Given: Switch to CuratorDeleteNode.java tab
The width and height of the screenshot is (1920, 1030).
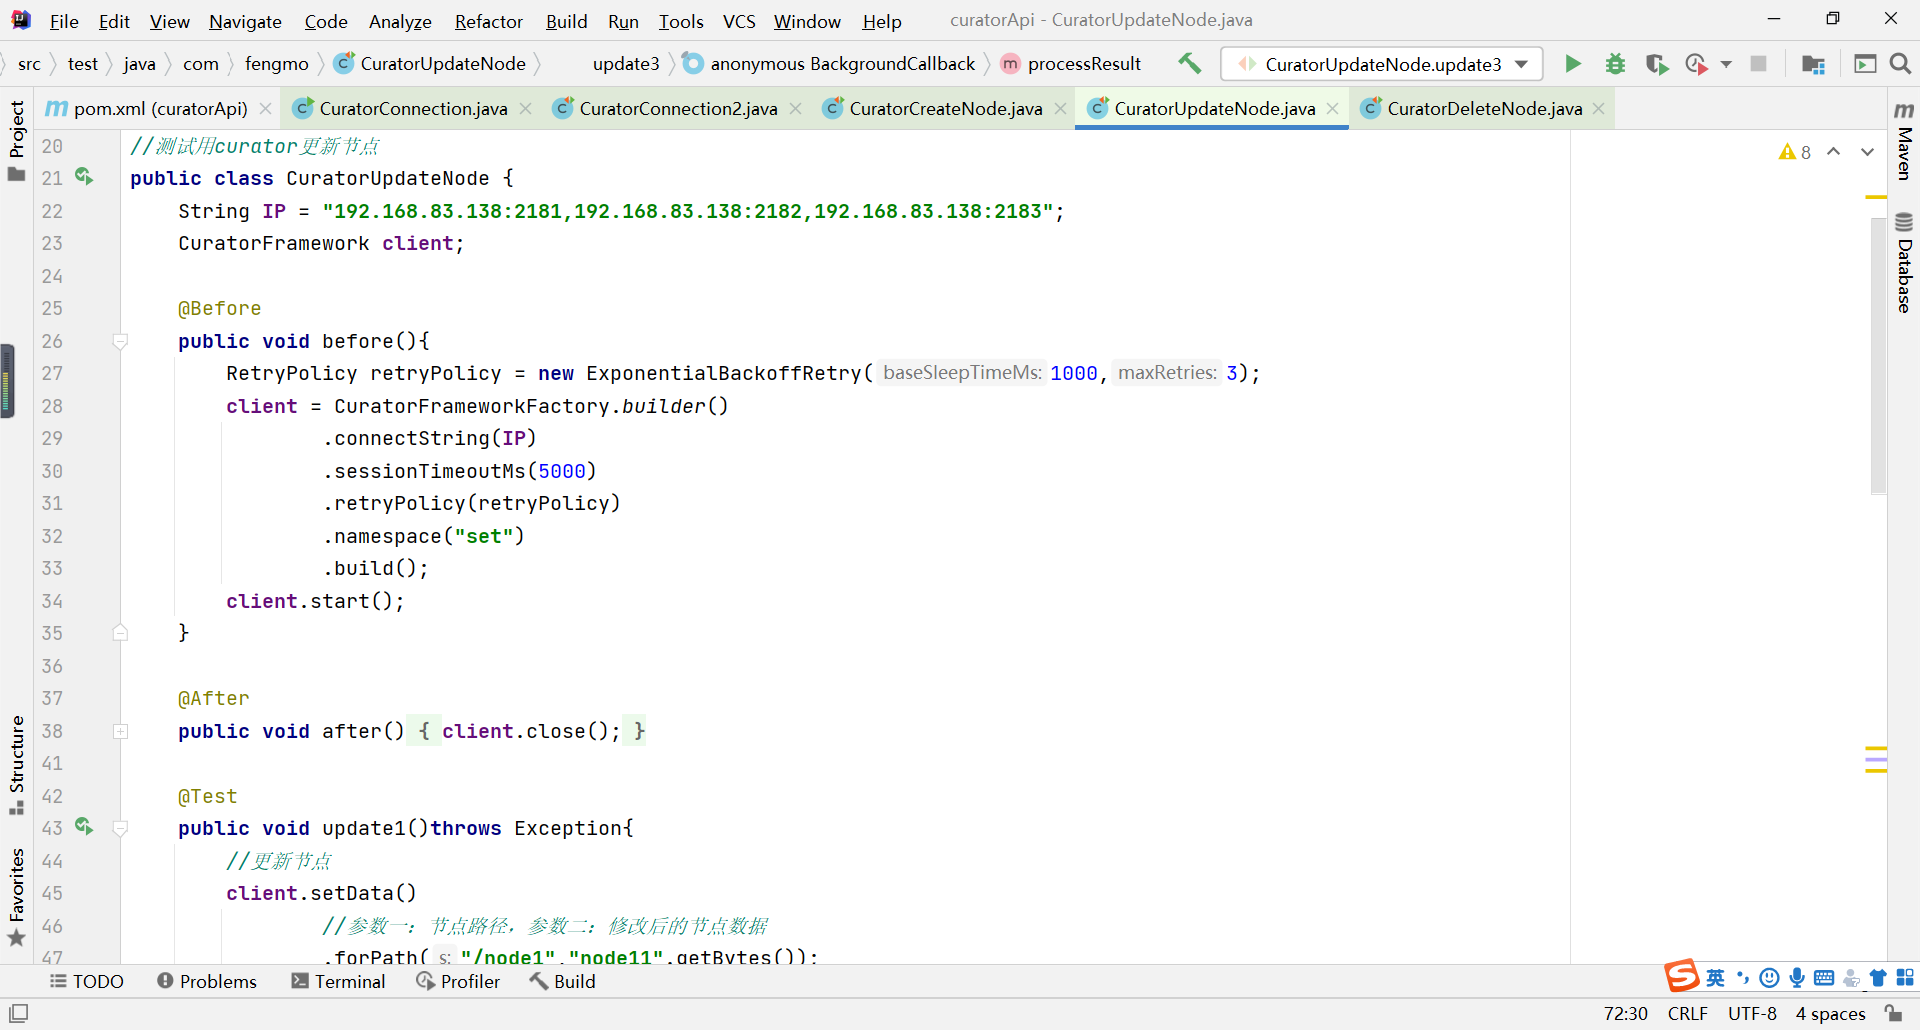Looking at the screenshot, I should 1484,108.
